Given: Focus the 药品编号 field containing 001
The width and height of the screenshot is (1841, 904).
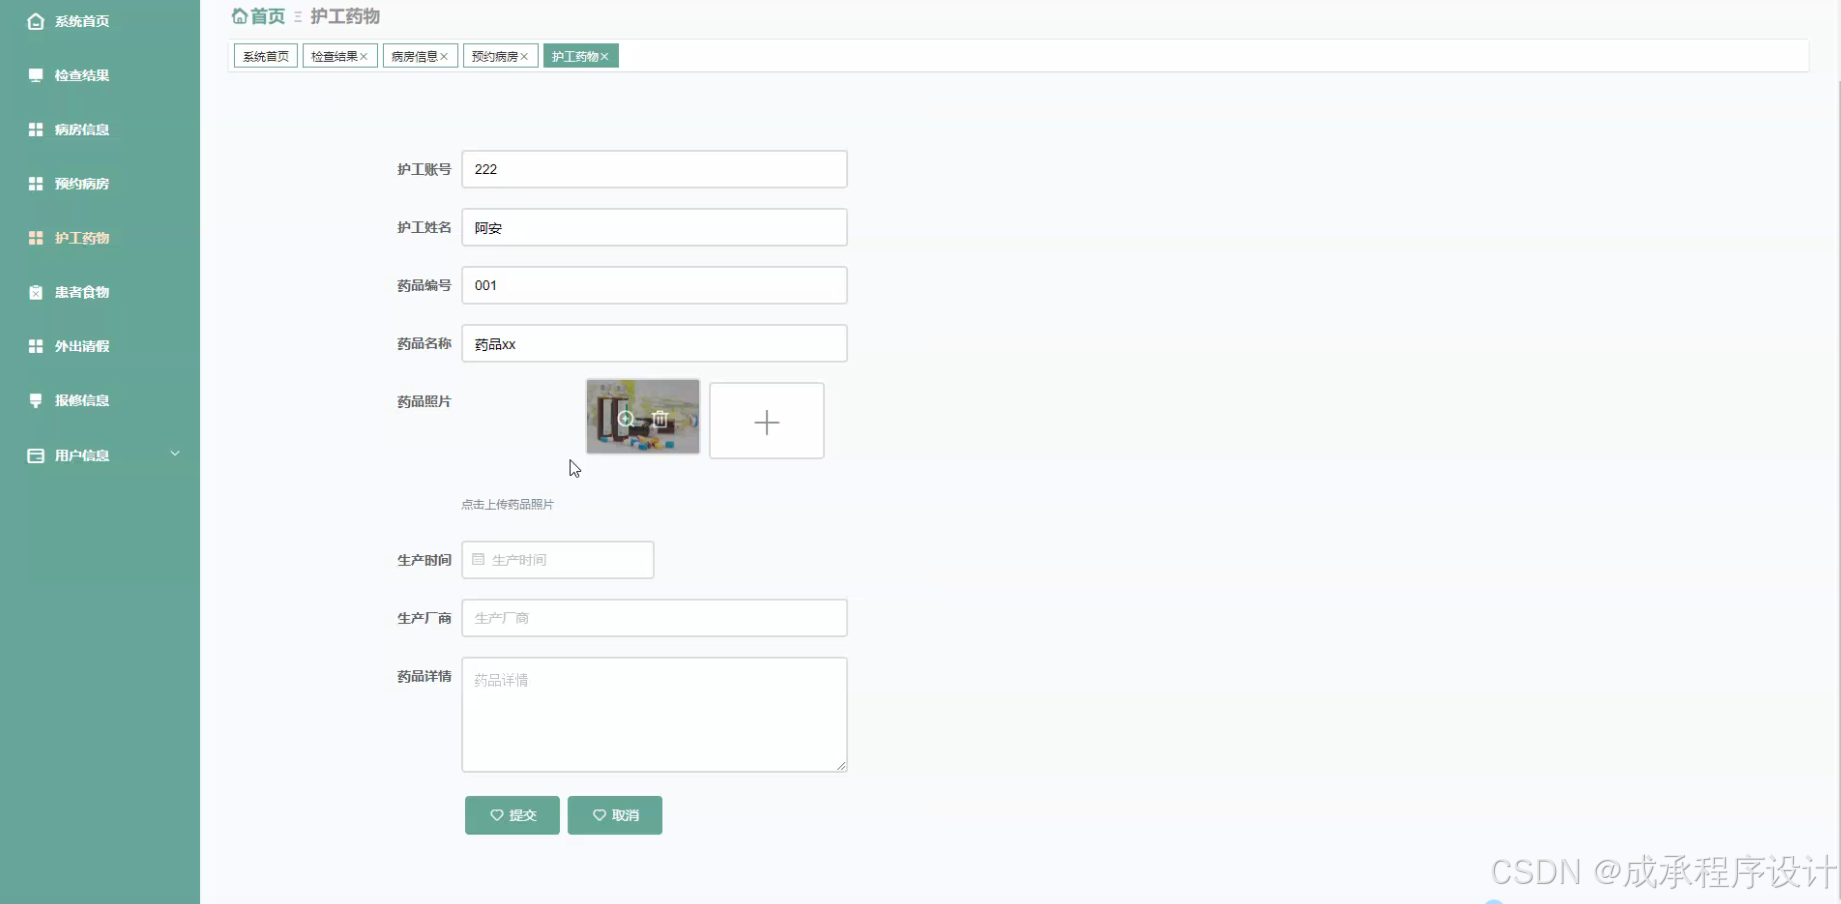Looking at the screenshot, I should pos(654,285).
